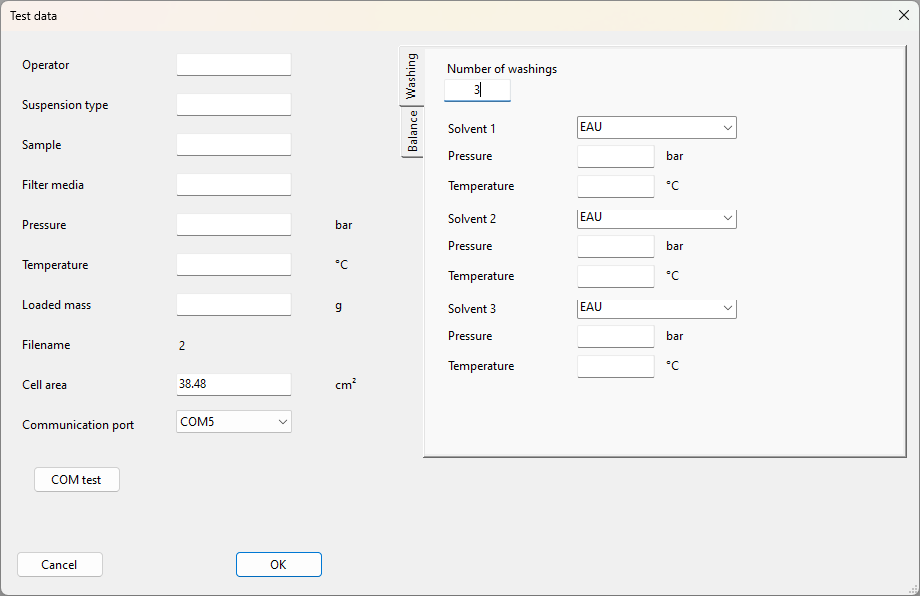The height and width of the screenshot is (596, 920).
Task: Click the Filter media input field
Action: (x=234, y=184)
